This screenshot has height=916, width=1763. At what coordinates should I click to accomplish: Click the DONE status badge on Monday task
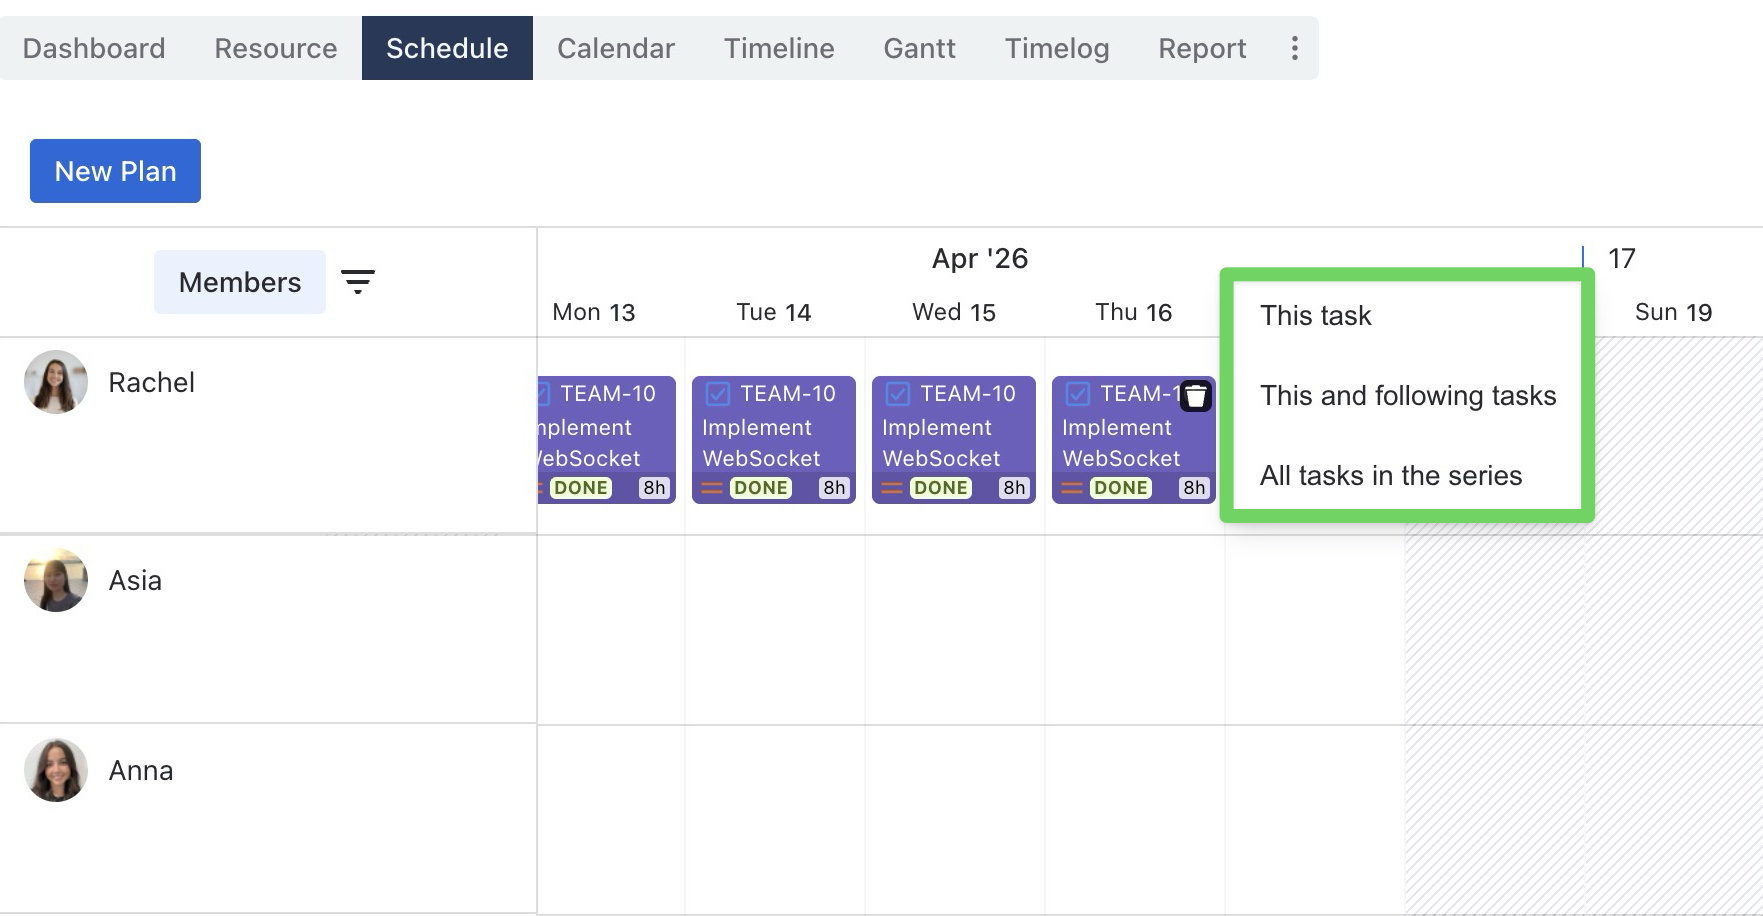(581, 488)
